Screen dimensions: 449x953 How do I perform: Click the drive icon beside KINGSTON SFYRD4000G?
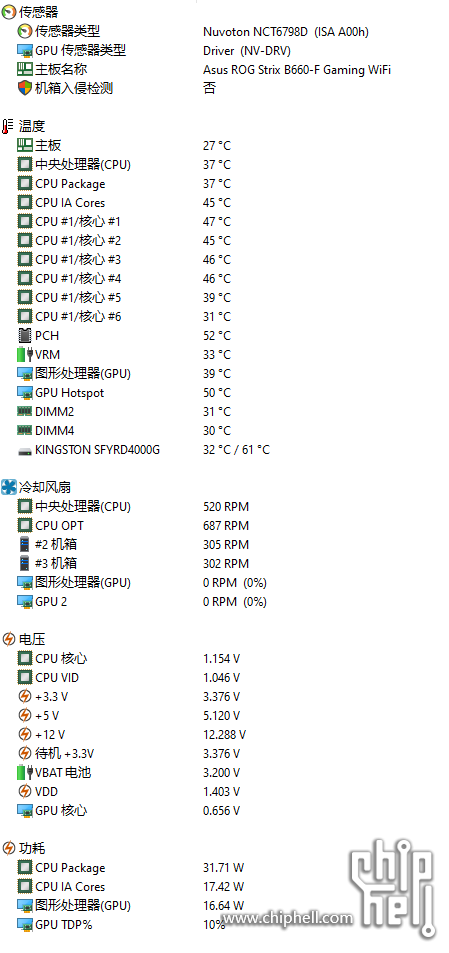coord(25,451)
